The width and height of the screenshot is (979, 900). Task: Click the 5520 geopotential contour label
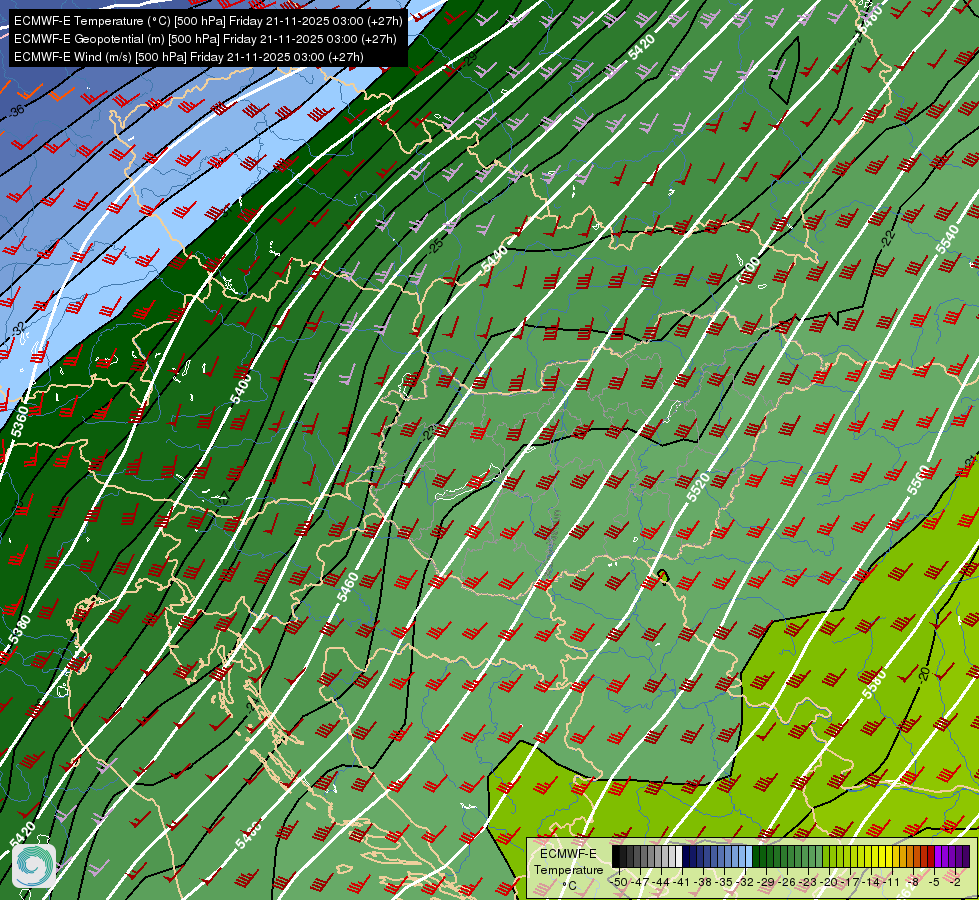698,487
